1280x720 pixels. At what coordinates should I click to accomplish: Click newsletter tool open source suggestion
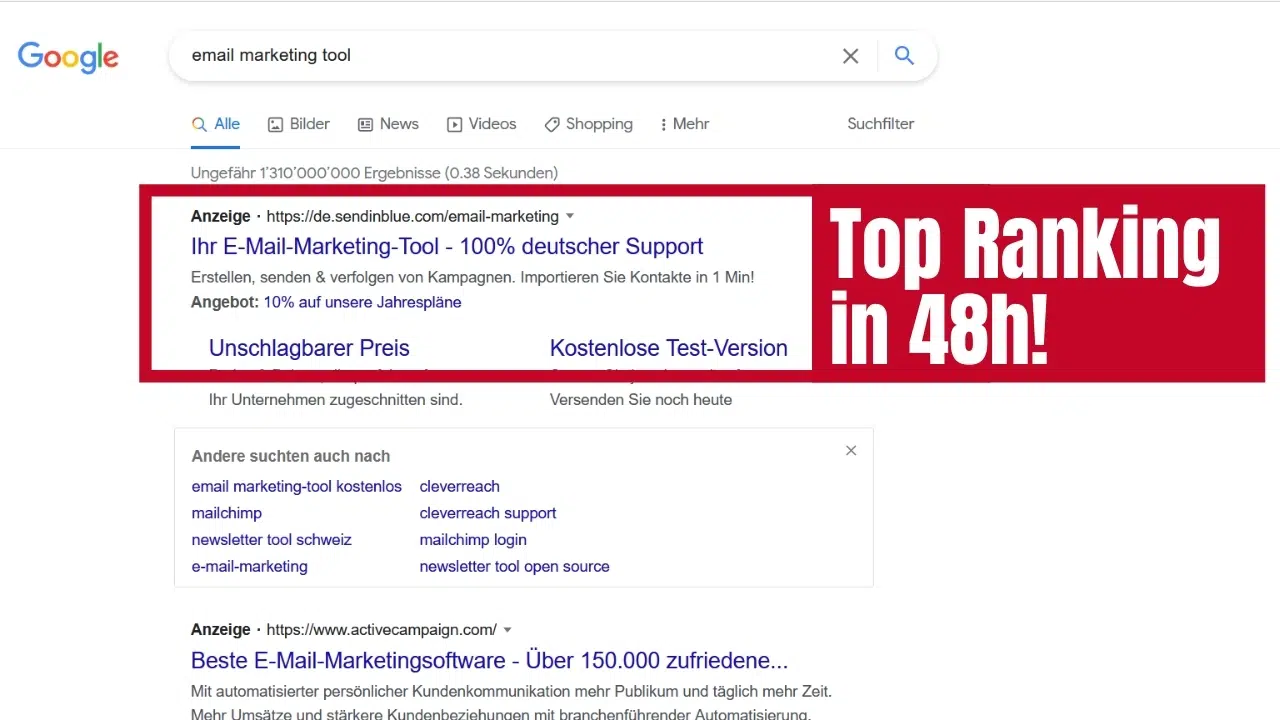pyautogui.click(x=515, y=566)
